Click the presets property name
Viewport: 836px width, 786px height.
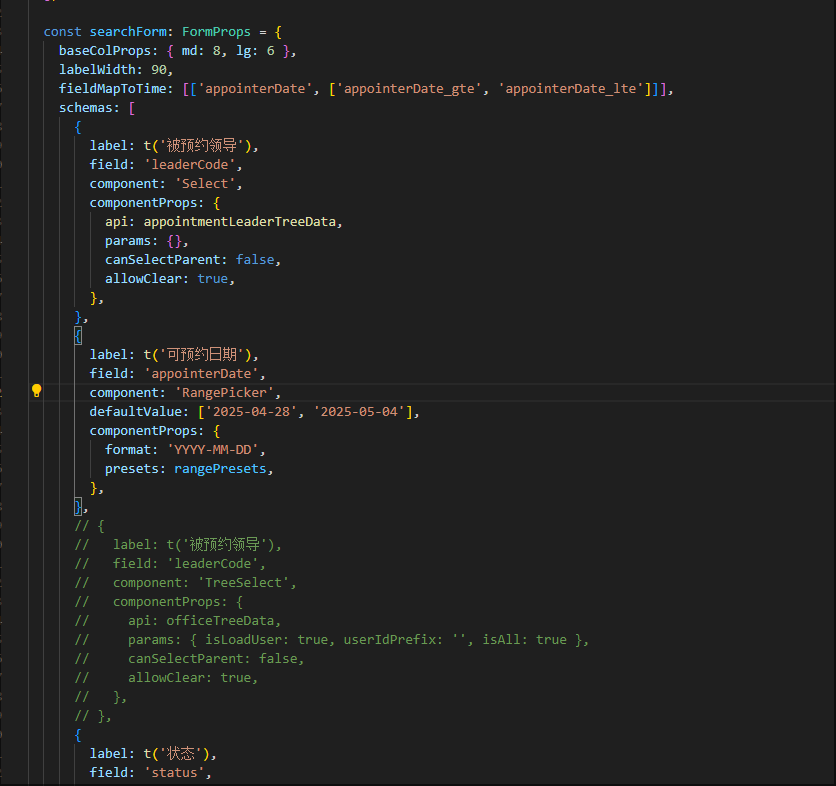[132, 469]
